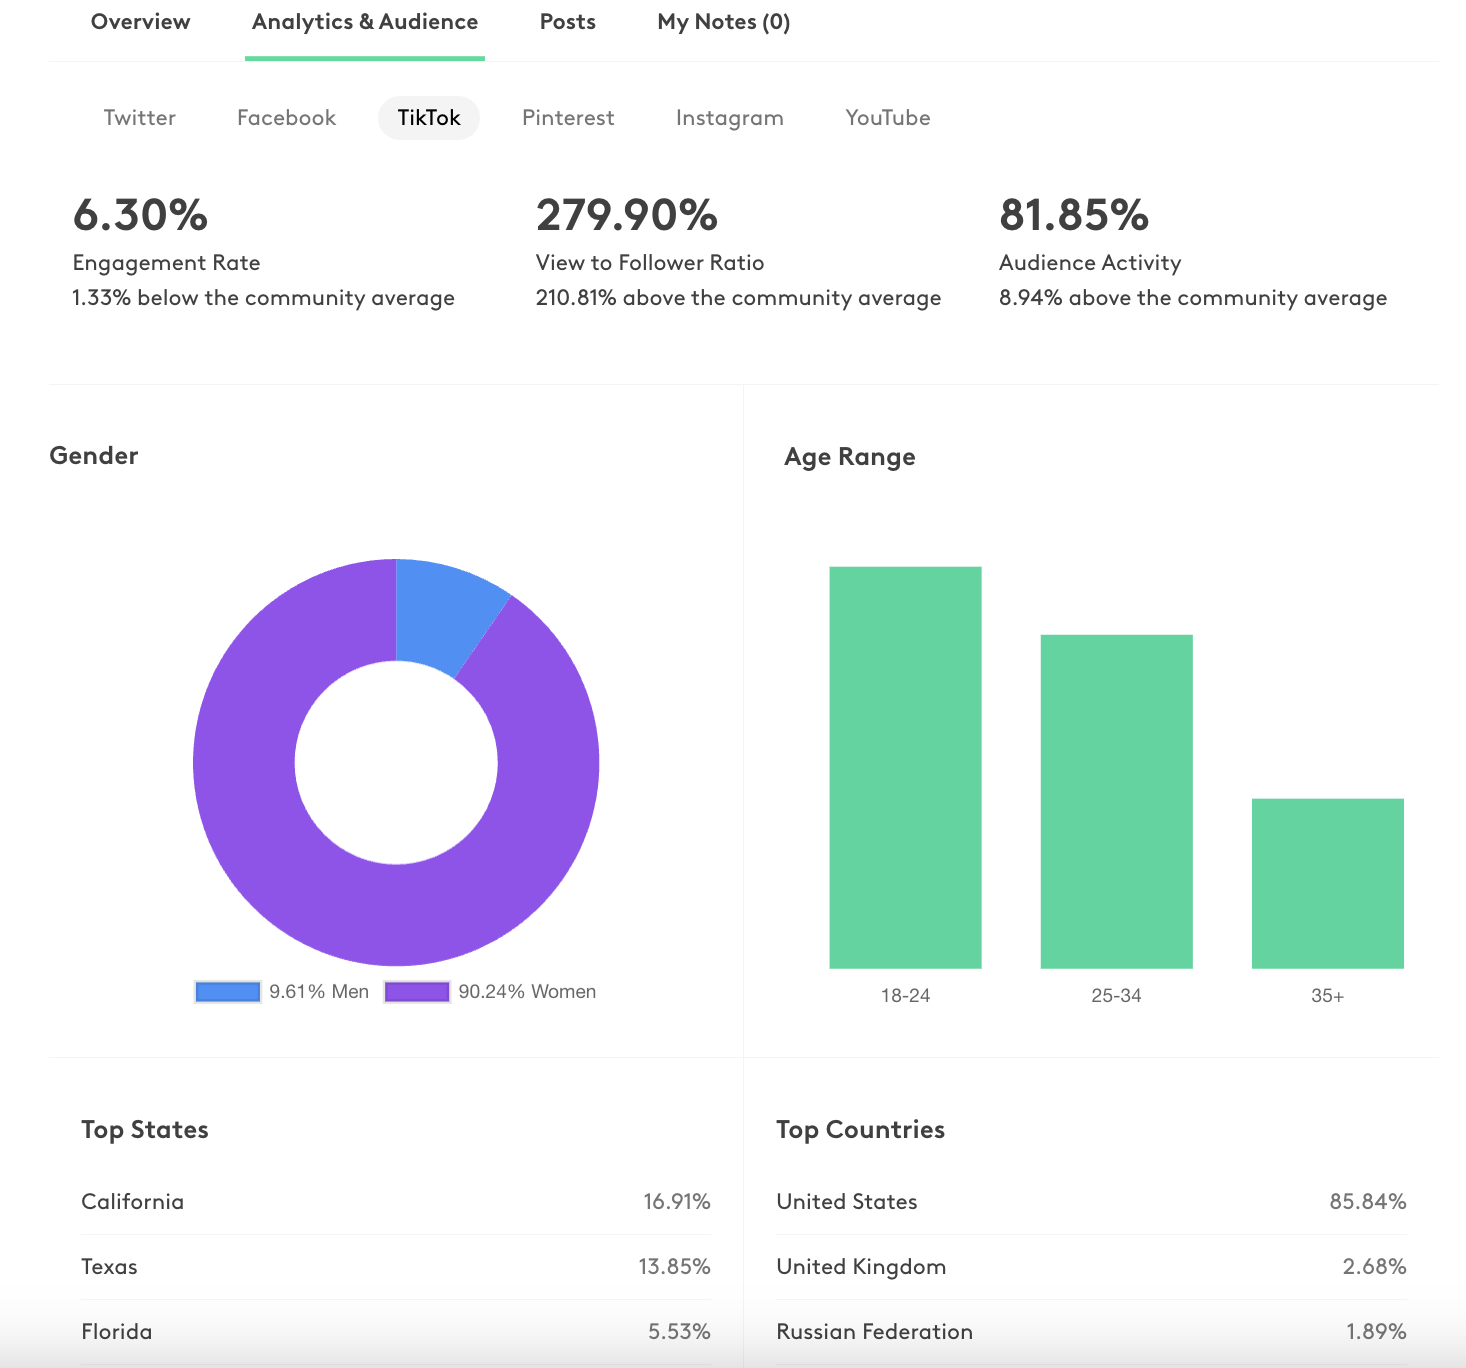Click the 279.90% View to Follower Ratio

627,216
